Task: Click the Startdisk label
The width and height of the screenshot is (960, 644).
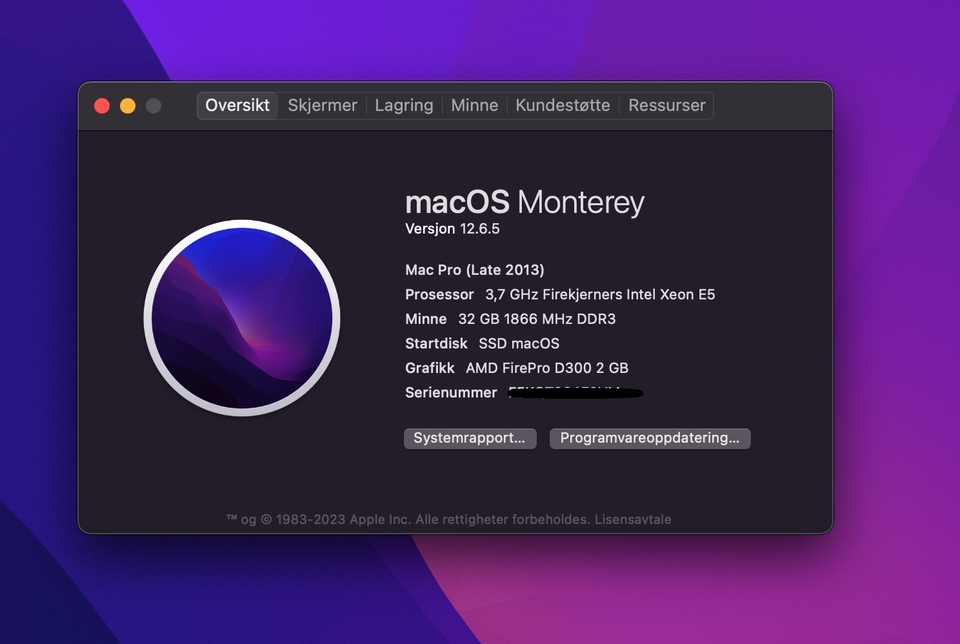Action: point(436,343)
